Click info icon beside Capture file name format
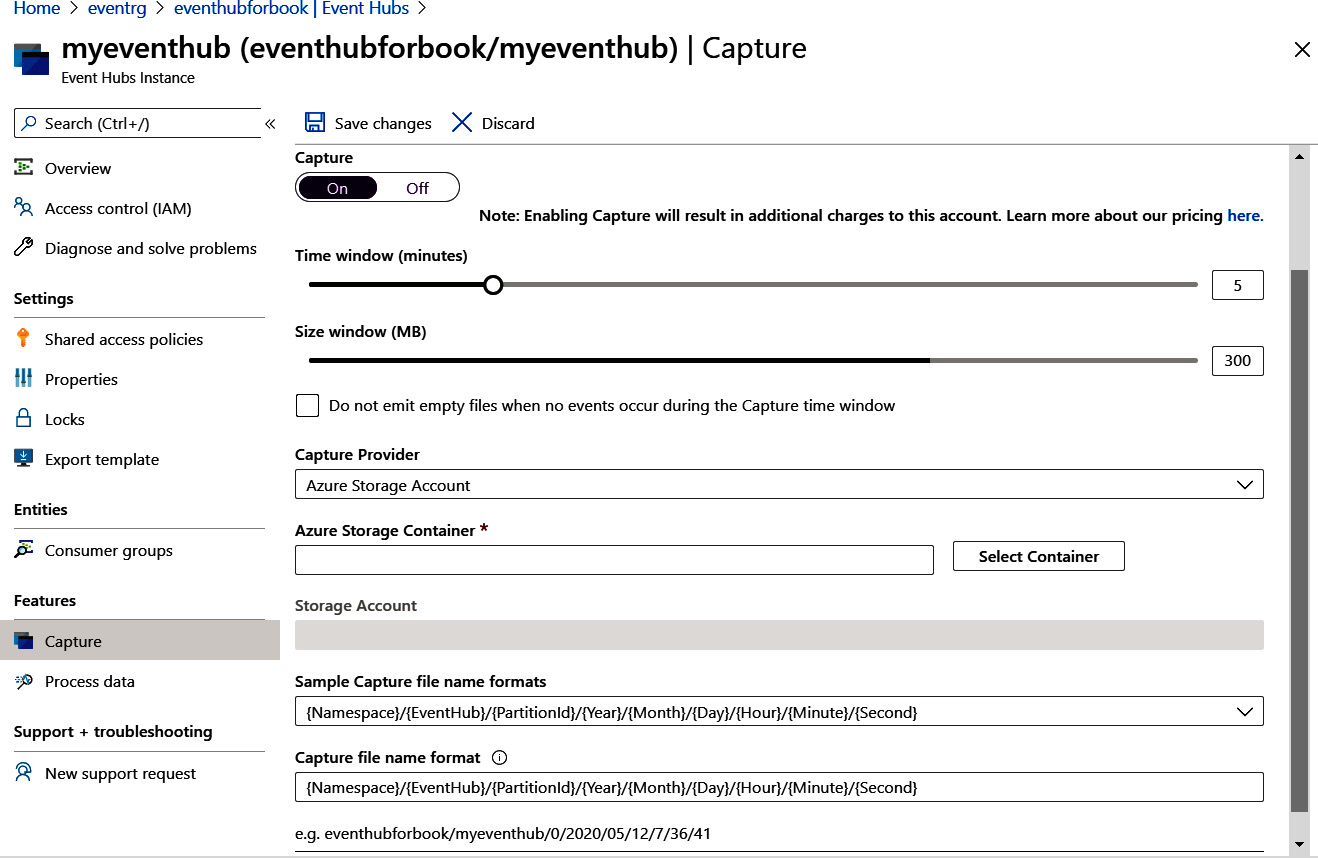Viewport: 1318px width, 858px height. [500, 757]
